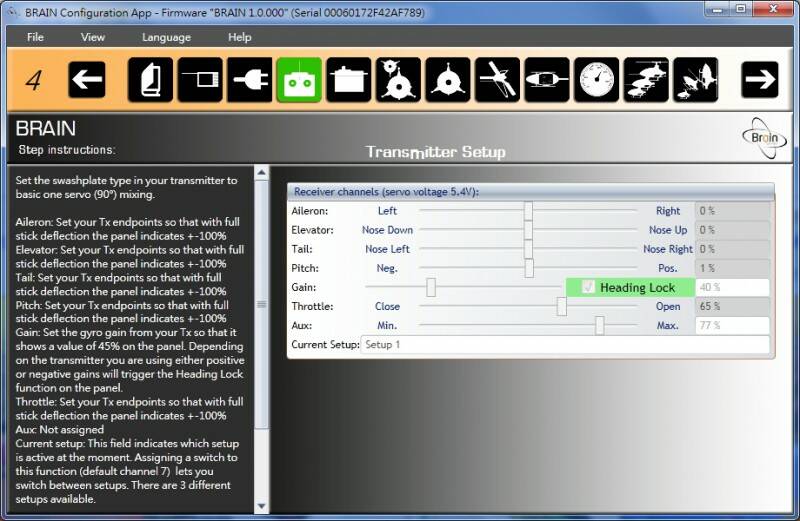Click the Aux slider handle
This screenshot has width=800, height=521.
click(600, 326)
